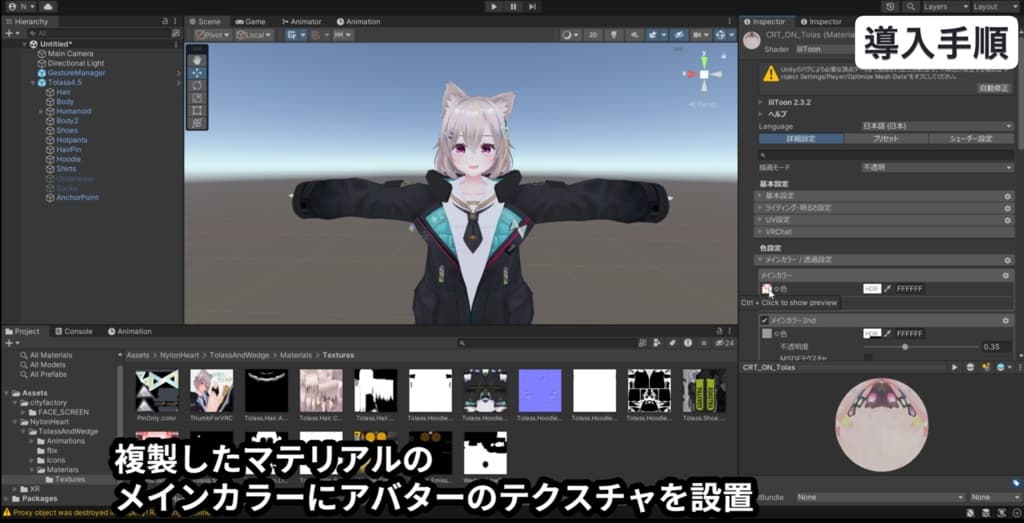Open the Local handle rotation dropdown

tap(253, 35)
